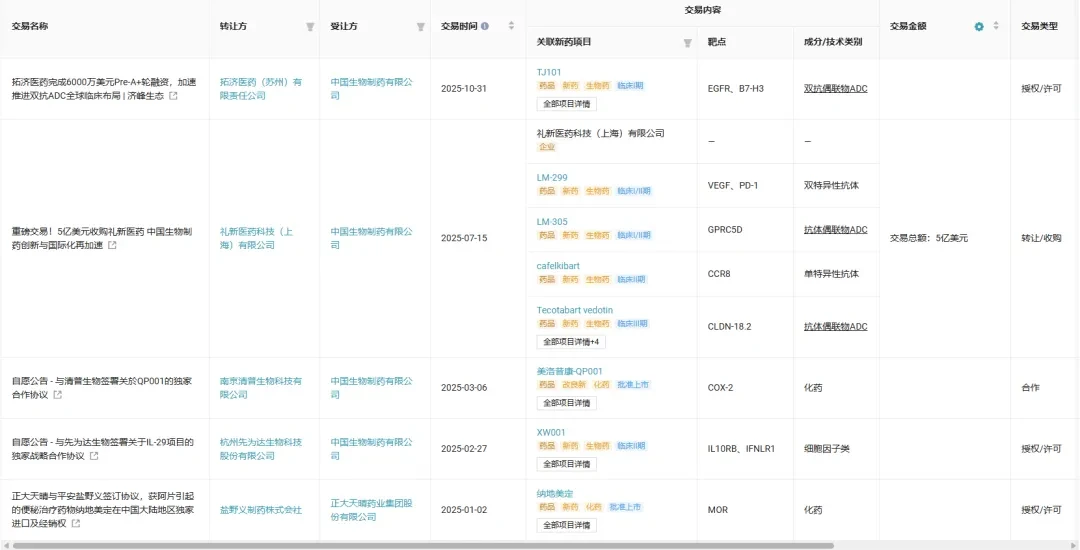Expand 全部项目详情 under XW001
Screen dimensions: 1080x550
click(566, 464)
